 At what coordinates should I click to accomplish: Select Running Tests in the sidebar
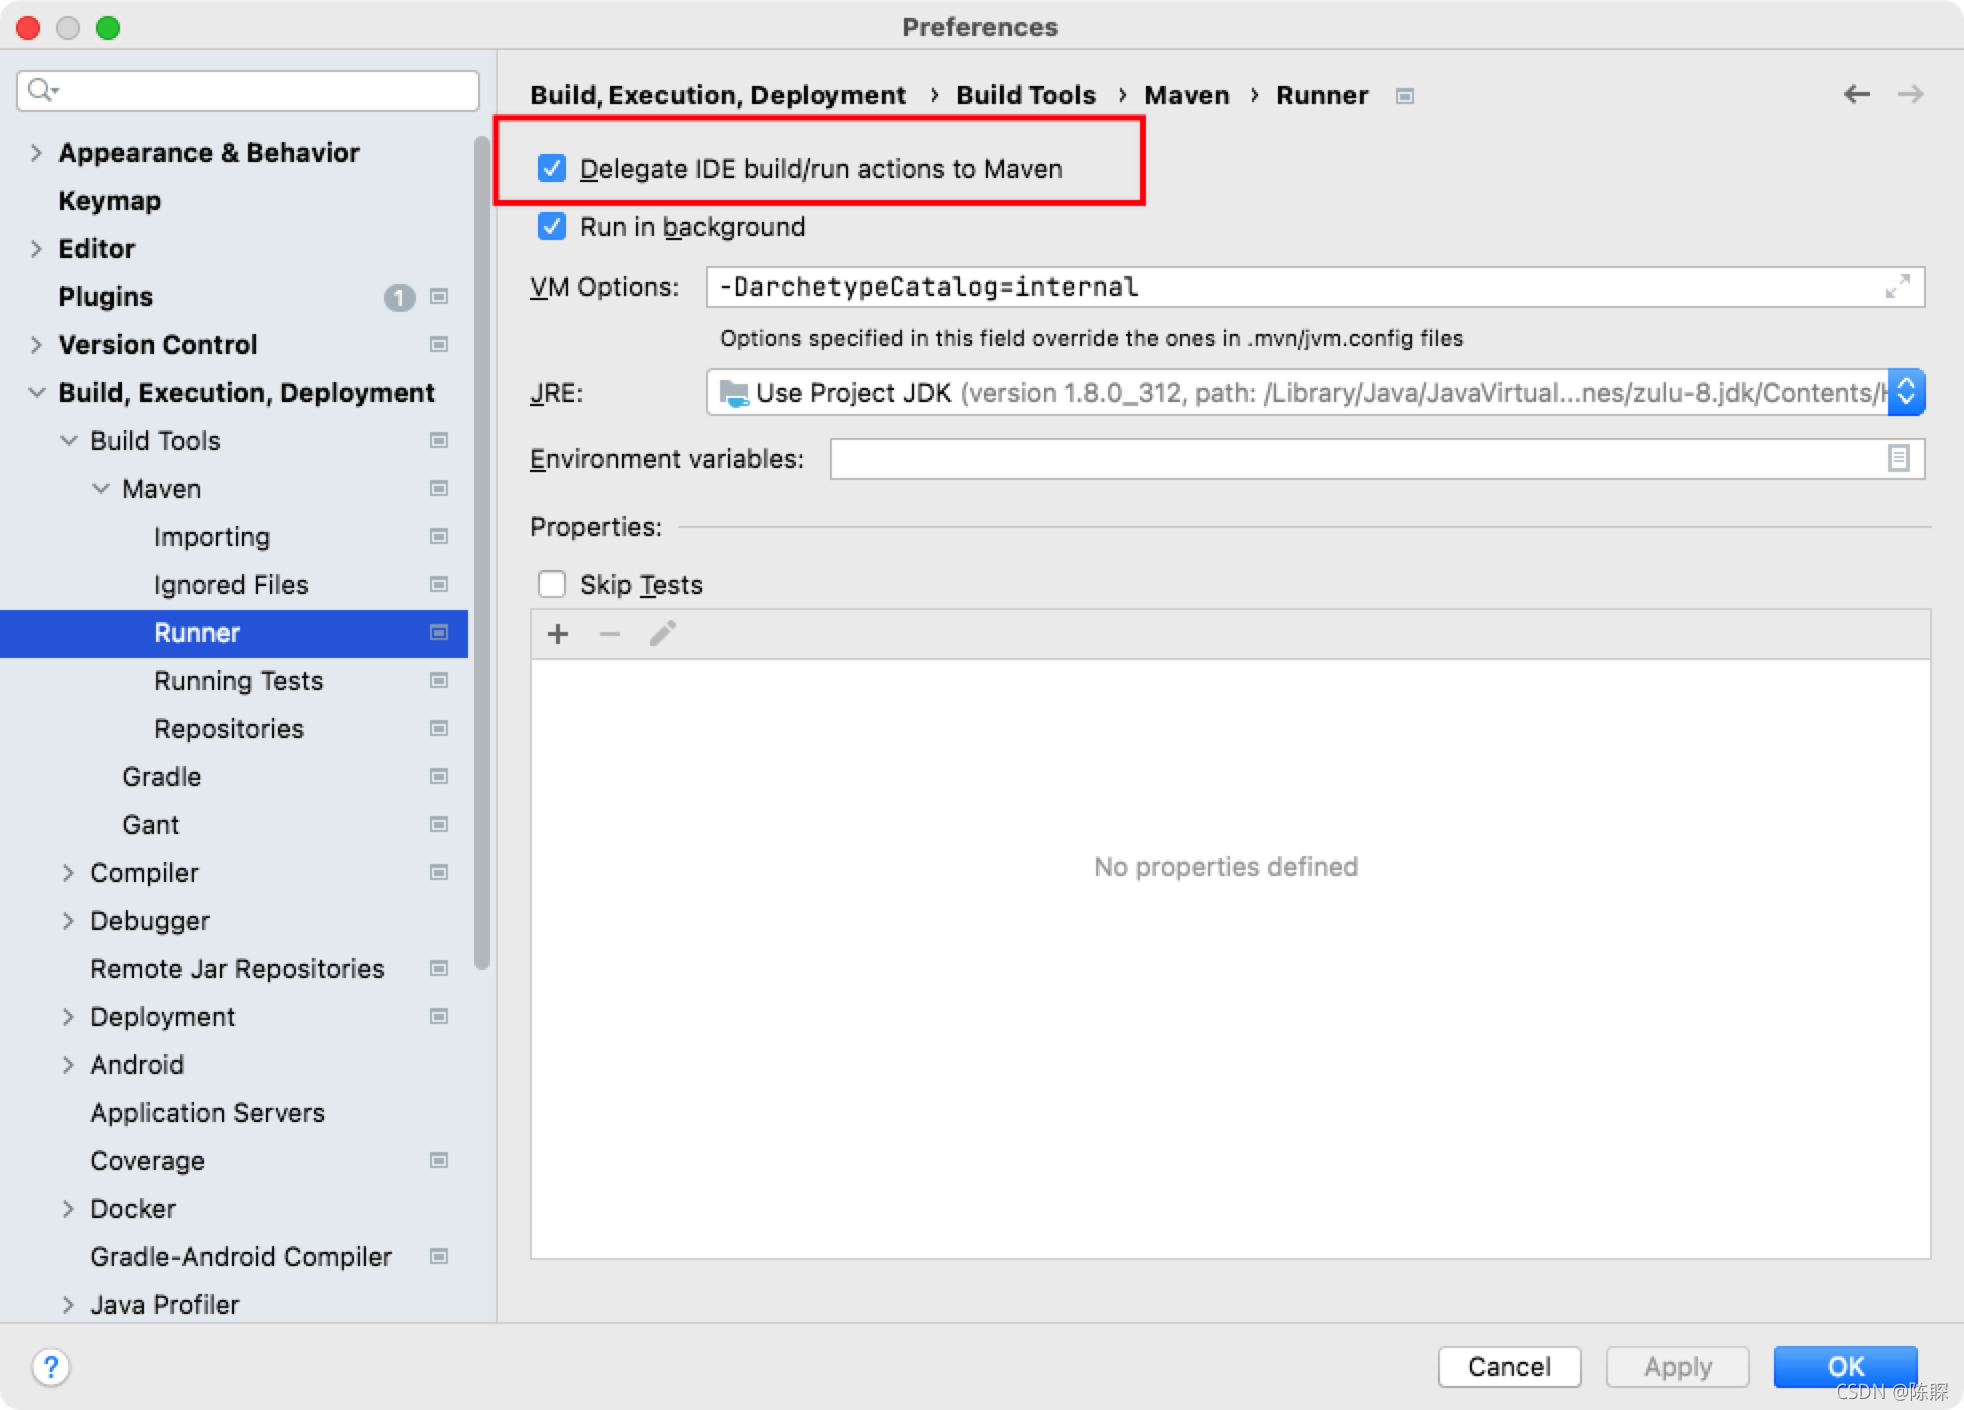(x=238, y=681)
